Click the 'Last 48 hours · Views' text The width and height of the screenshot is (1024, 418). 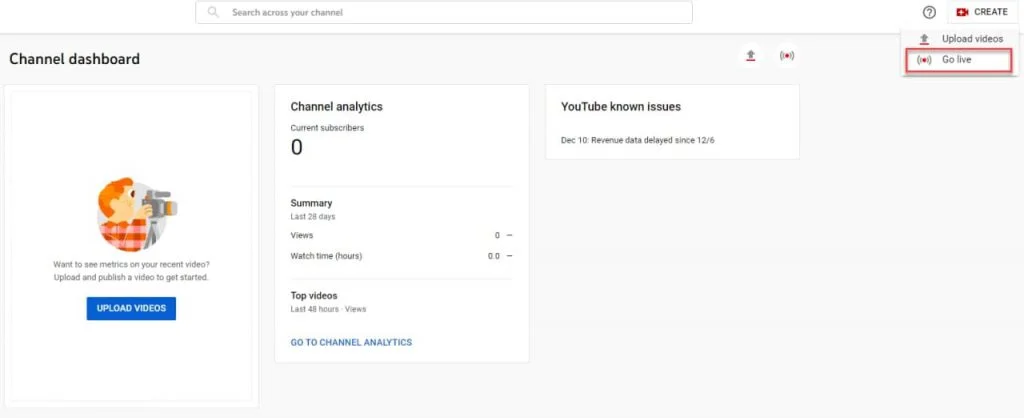click(x=328, y=309)
